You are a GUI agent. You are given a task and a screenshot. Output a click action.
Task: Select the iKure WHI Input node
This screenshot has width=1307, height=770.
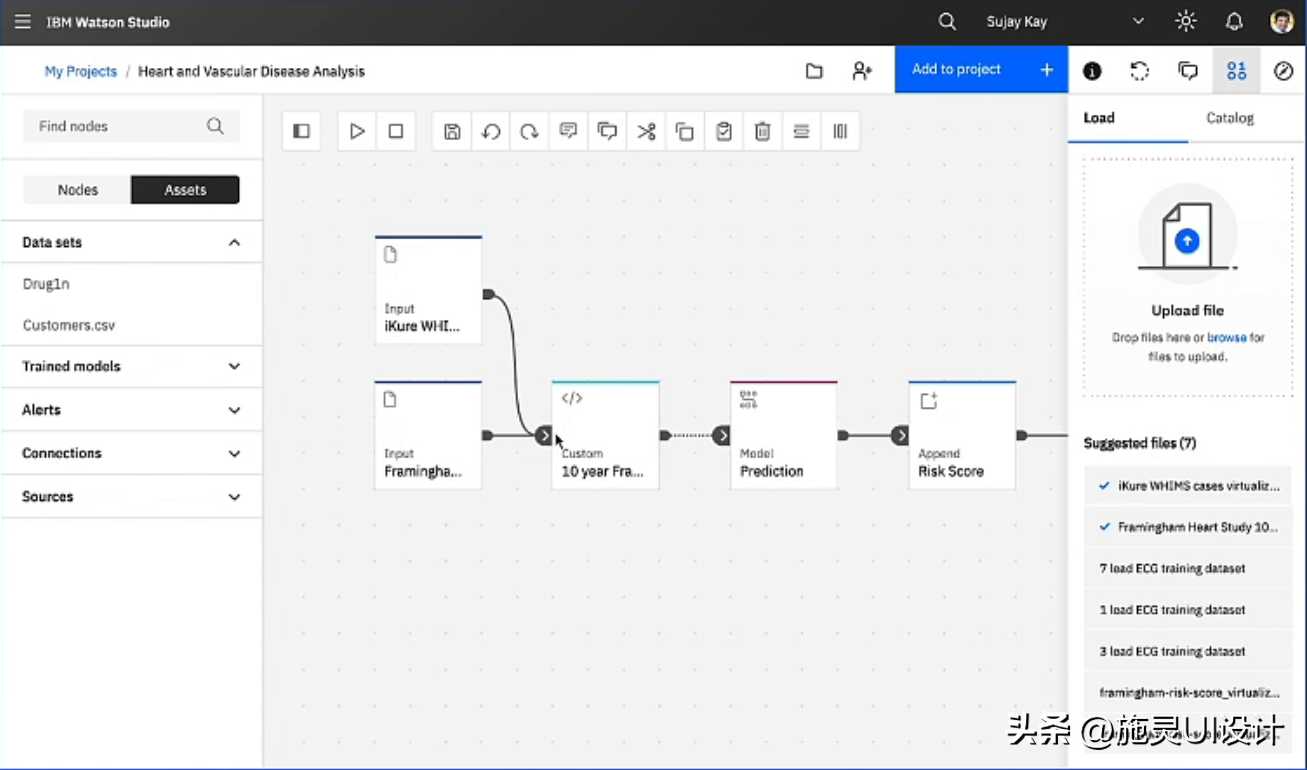point(428,290)
